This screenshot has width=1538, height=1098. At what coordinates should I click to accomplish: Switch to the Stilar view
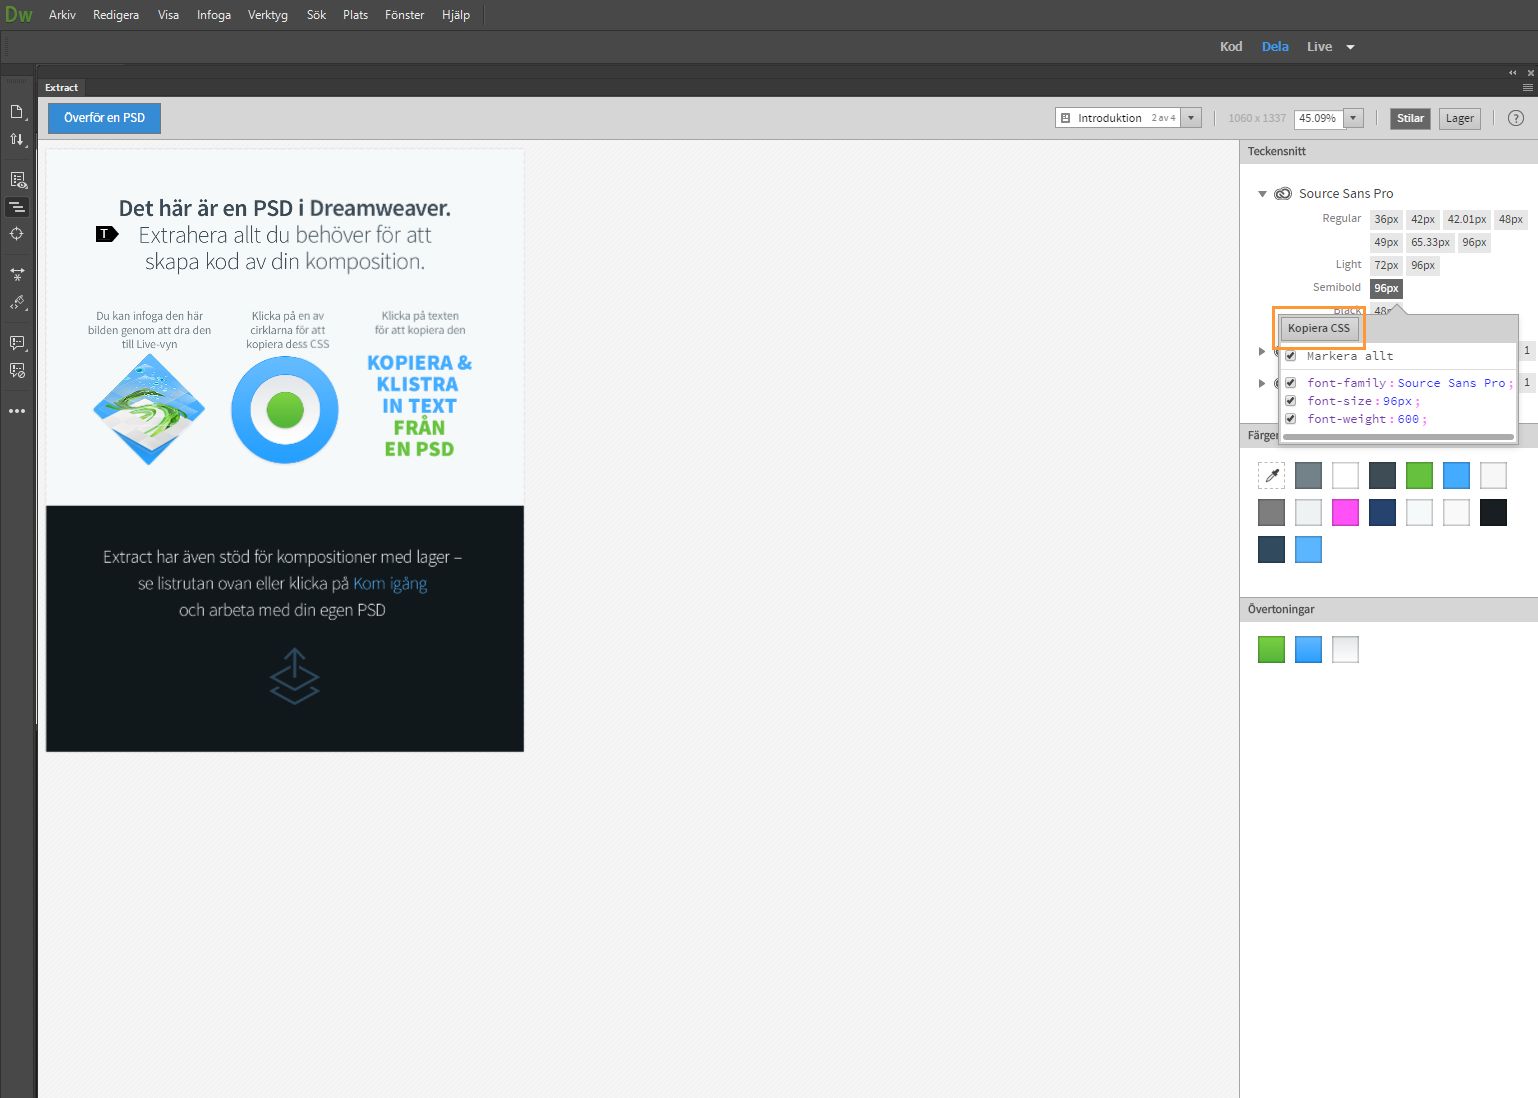click(1410, 118)
